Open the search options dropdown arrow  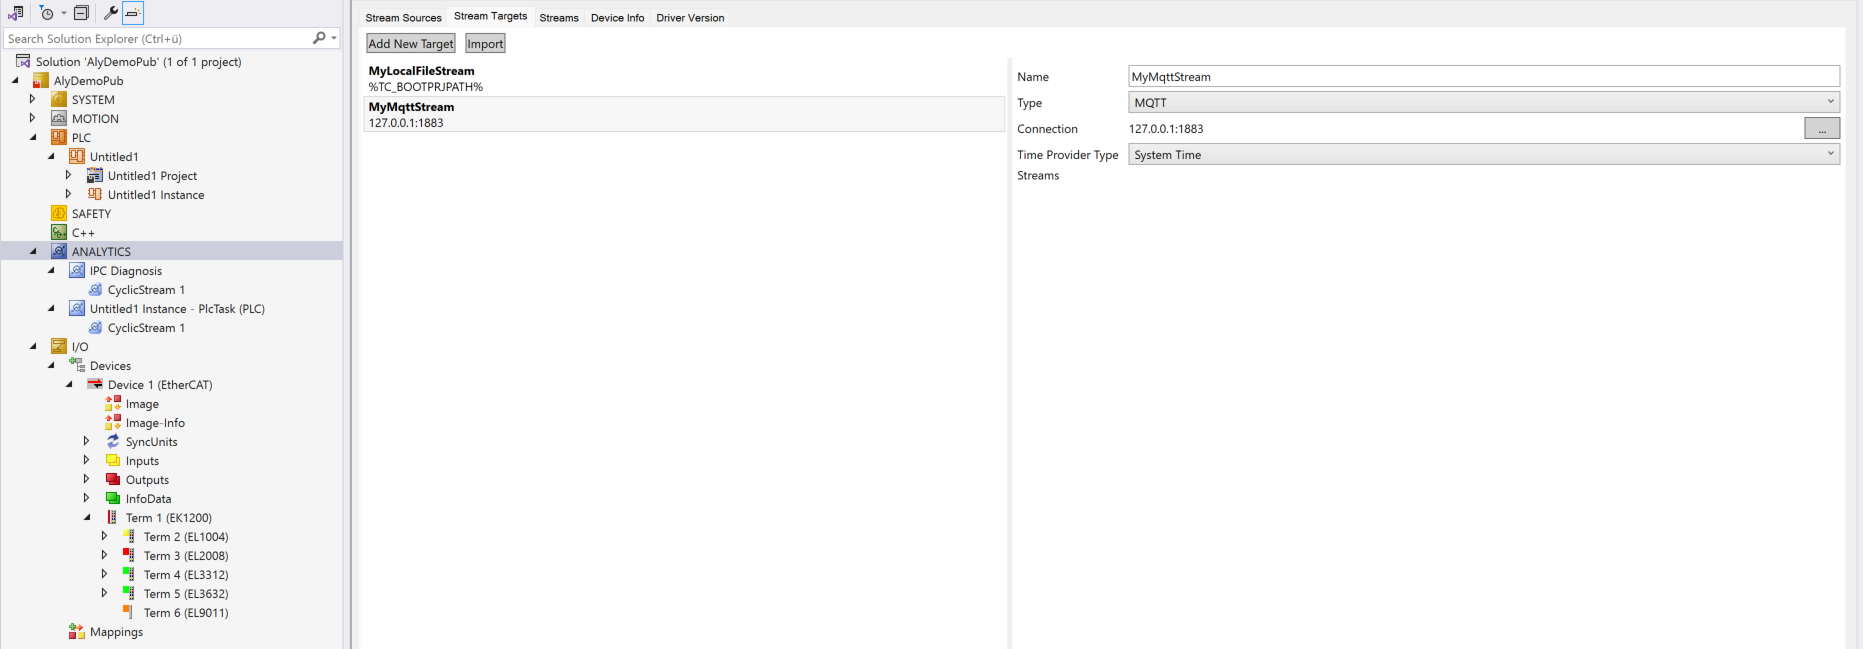(334, 38)
